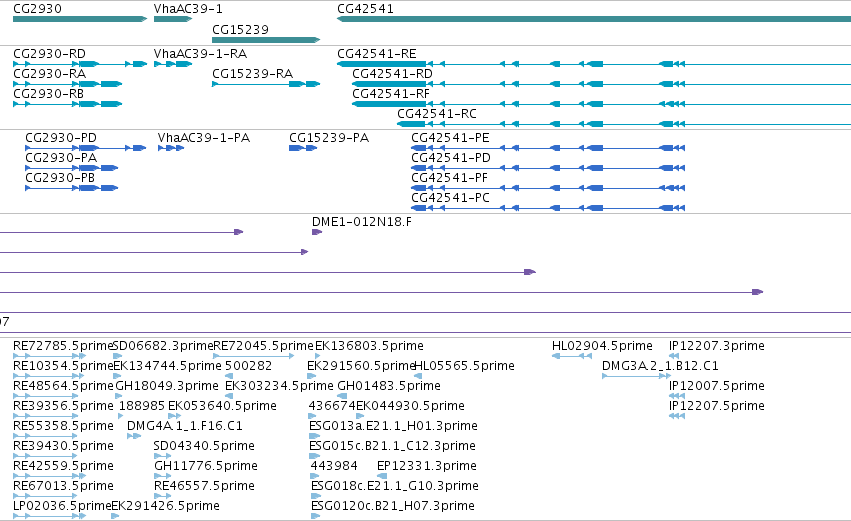The image size is (851, 521).
Task: Open EST RE55358.5prime
Action: tap(46, 436)
